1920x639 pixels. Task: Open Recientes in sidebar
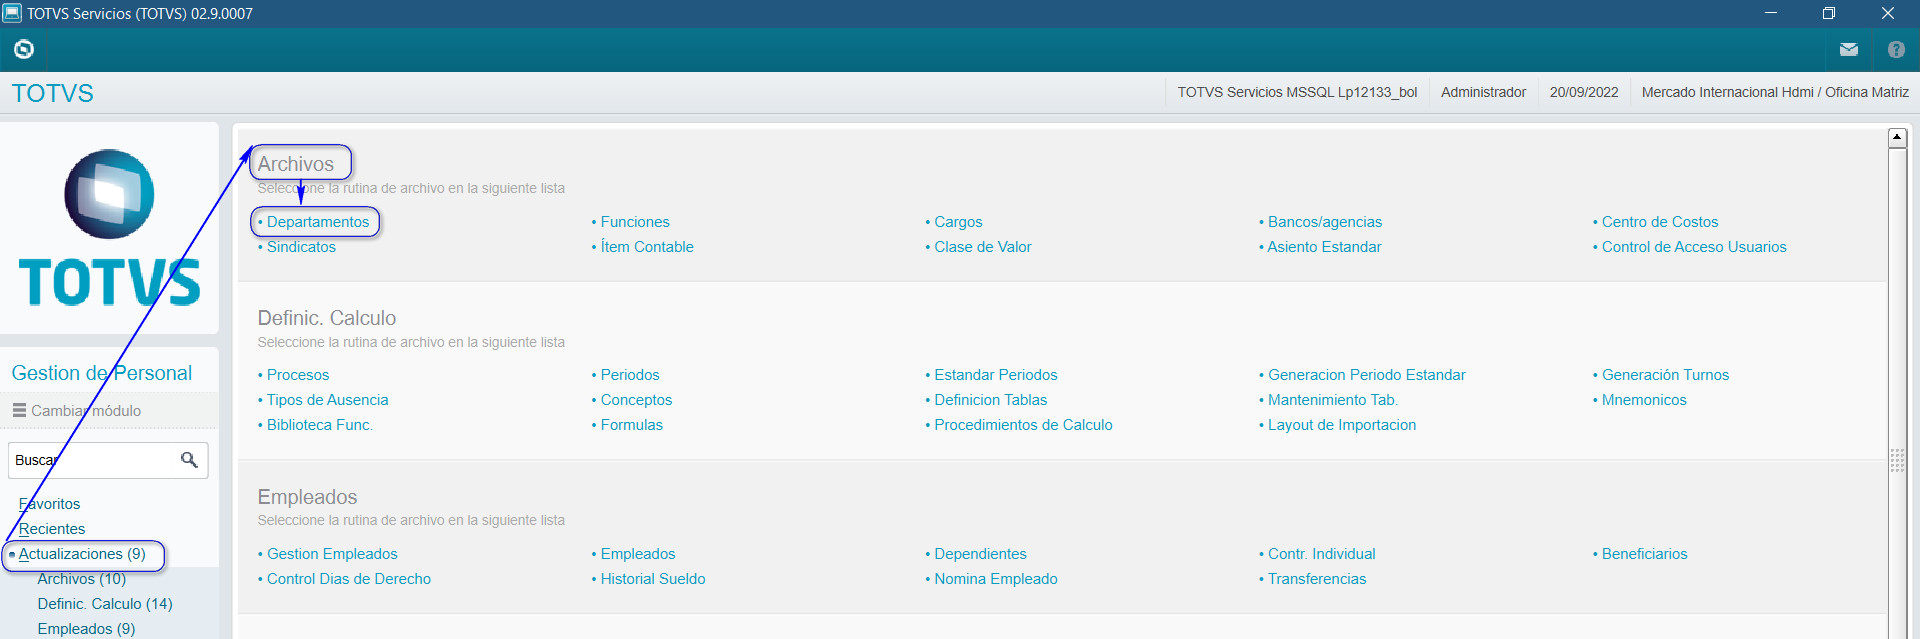pos(52,529)
